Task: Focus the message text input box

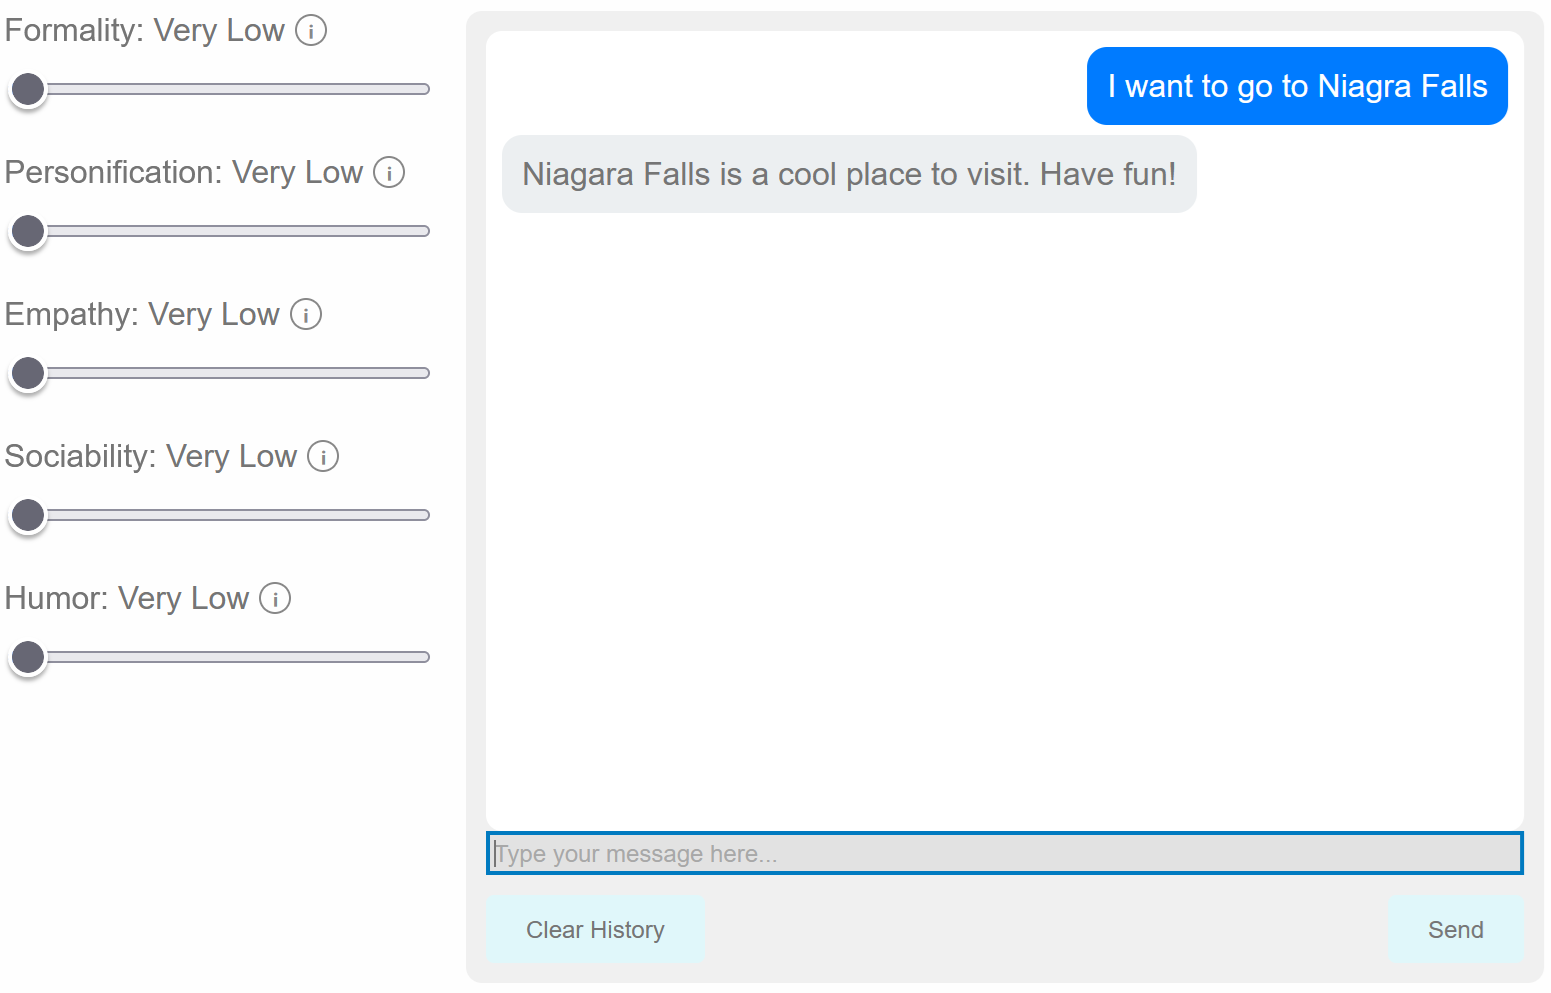Action: pyautogui.click(x=1004, y=853)
